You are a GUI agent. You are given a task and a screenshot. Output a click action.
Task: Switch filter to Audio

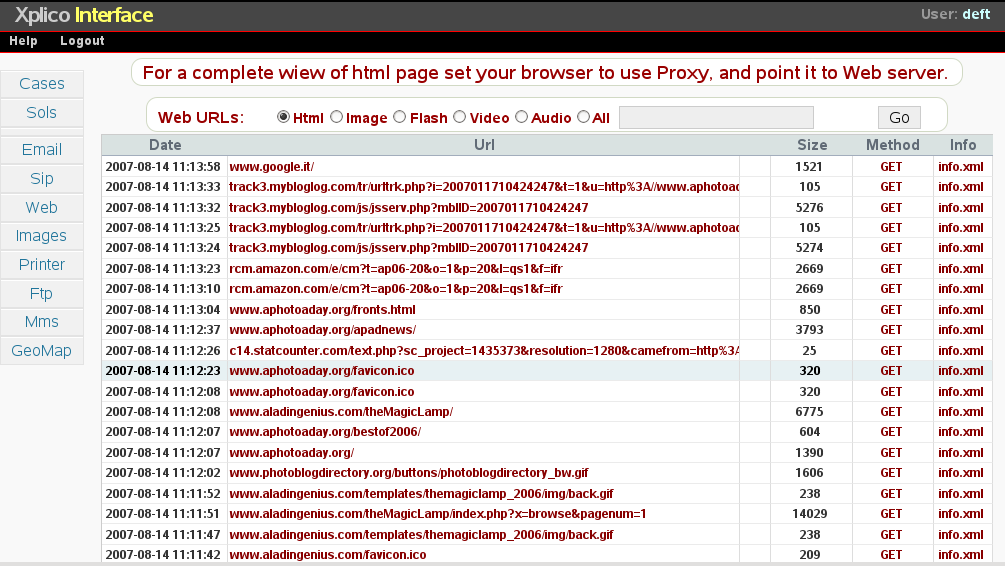[x=521, y=117]
